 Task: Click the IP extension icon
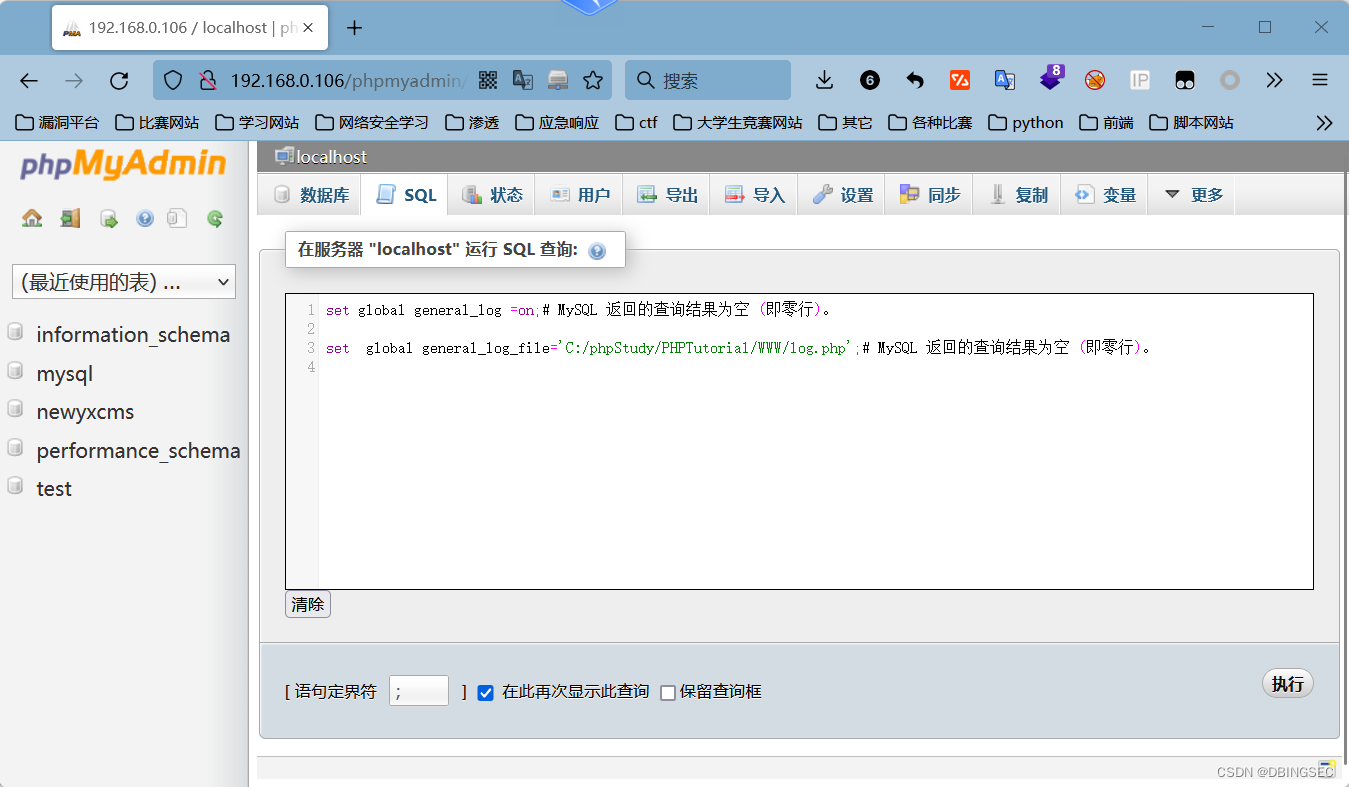point(1140,80)
